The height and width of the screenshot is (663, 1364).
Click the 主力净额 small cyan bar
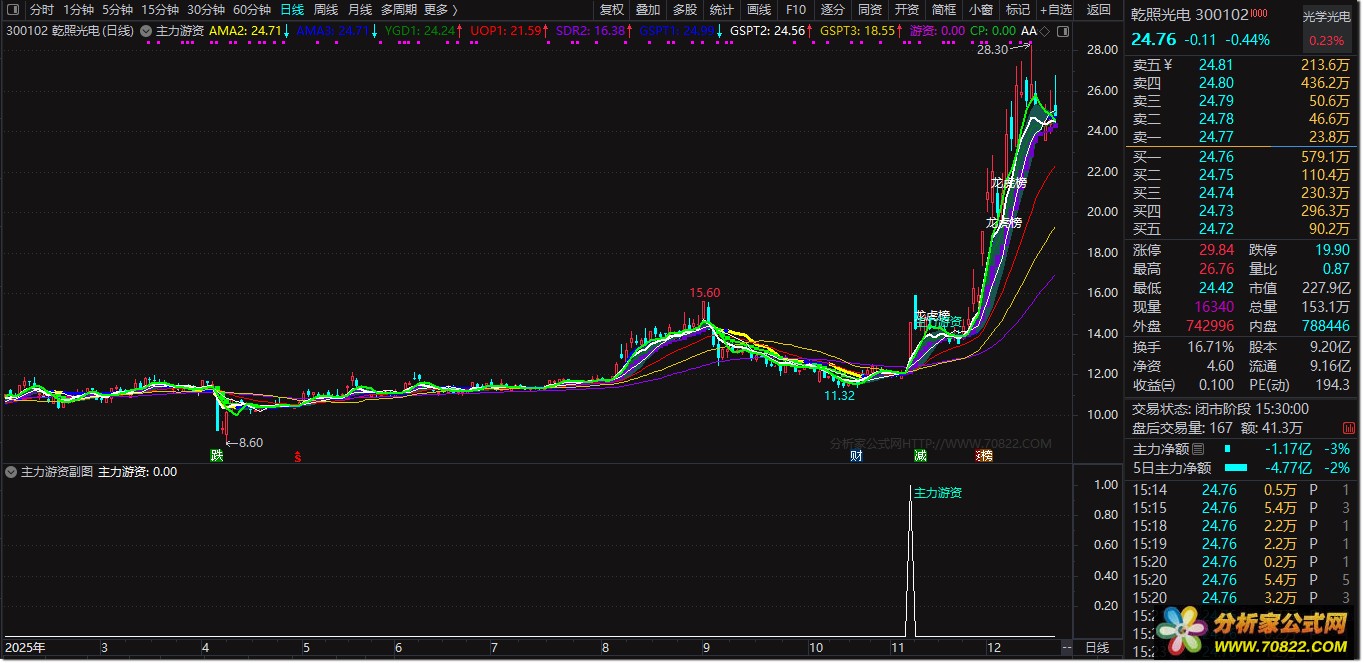(1228, 449)
